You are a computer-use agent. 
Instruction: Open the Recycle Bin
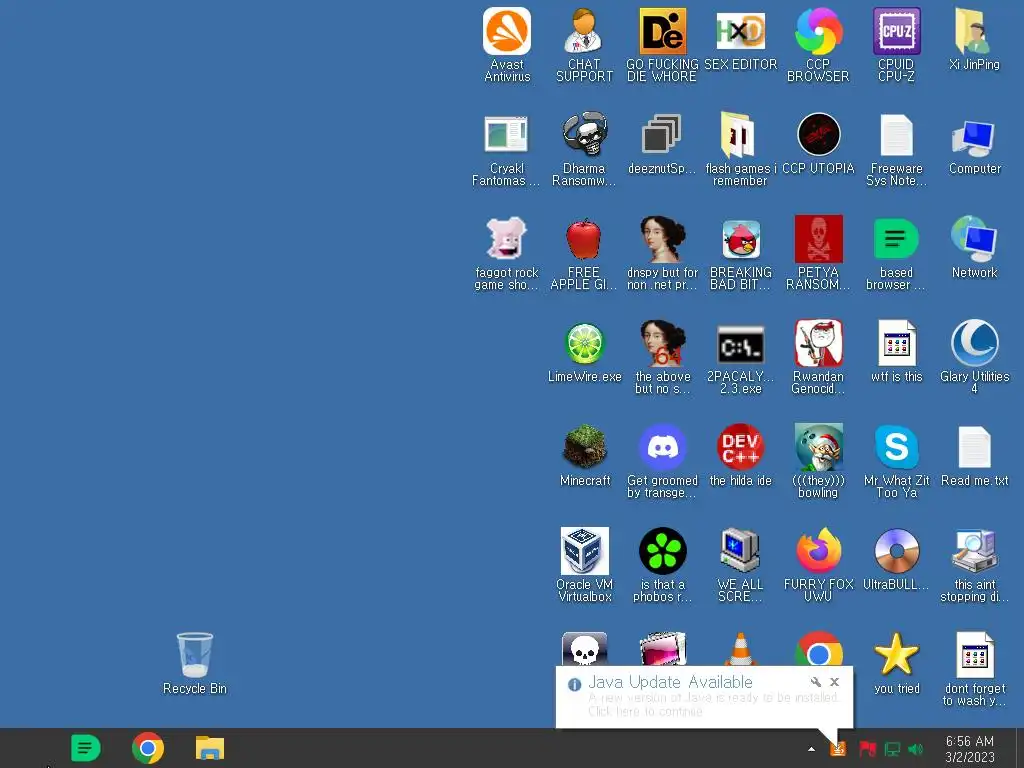tap(195, 664)
